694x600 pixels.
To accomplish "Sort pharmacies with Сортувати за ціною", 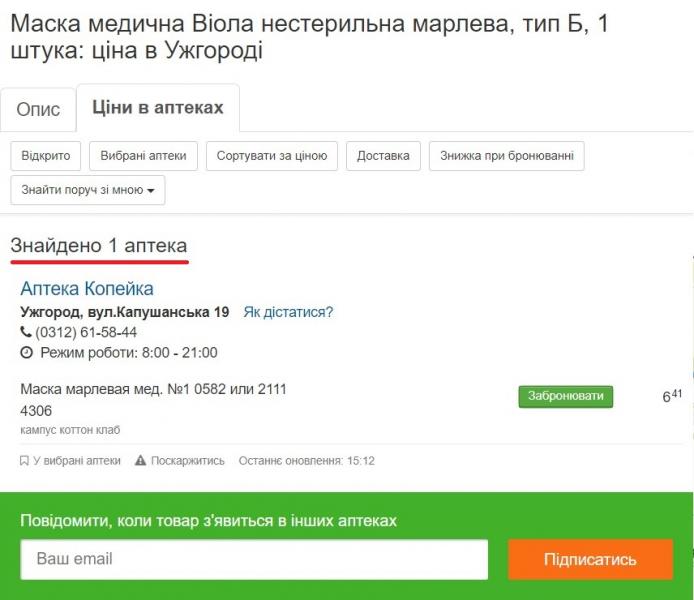I will 272,156.
